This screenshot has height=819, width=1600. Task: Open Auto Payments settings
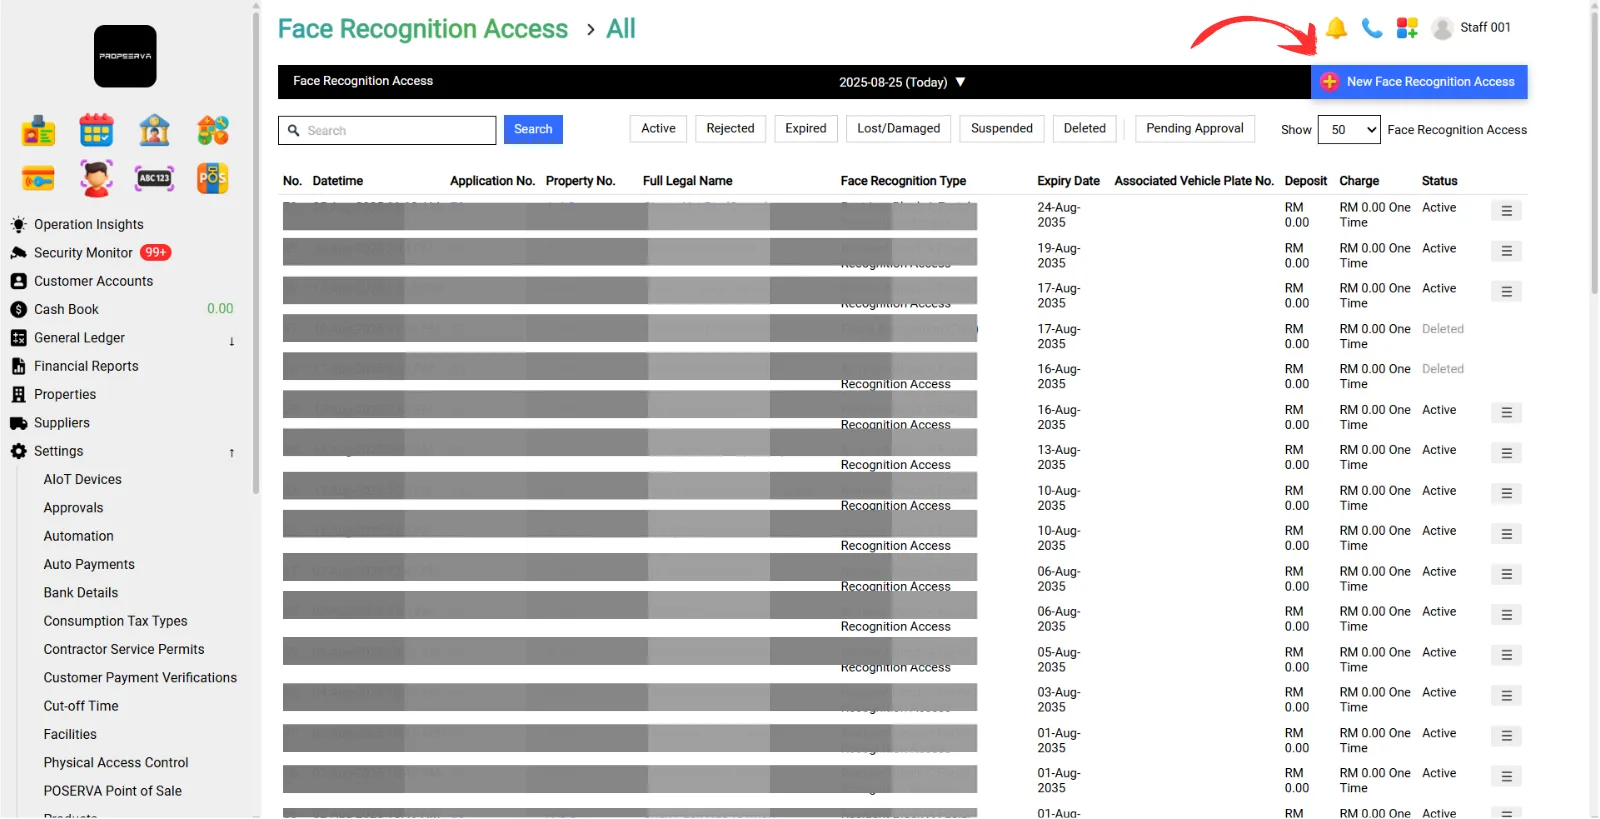point(89,565)
